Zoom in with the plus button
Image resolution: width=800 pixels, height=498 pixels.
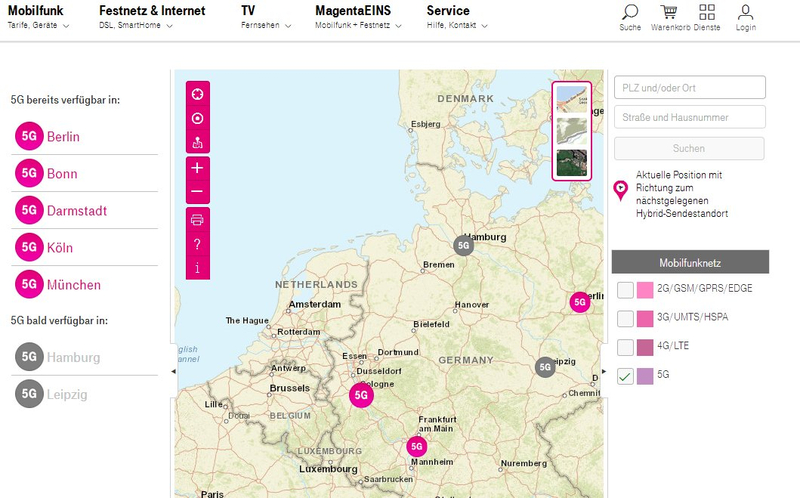[x=197, y=168]
